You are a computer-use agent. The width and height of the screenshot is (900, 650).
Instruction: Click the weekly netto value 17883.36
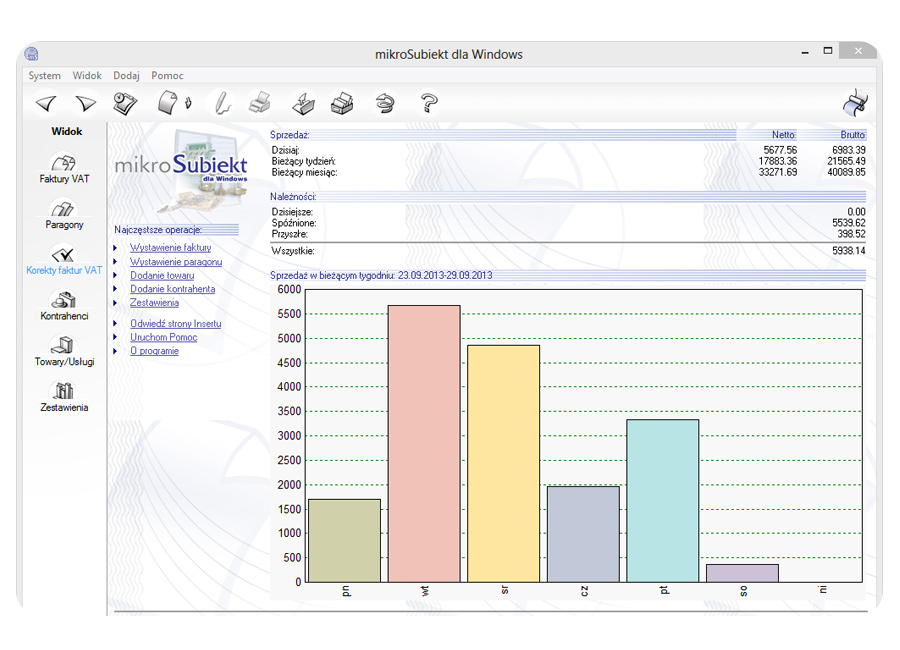click(x=778, y=161)
